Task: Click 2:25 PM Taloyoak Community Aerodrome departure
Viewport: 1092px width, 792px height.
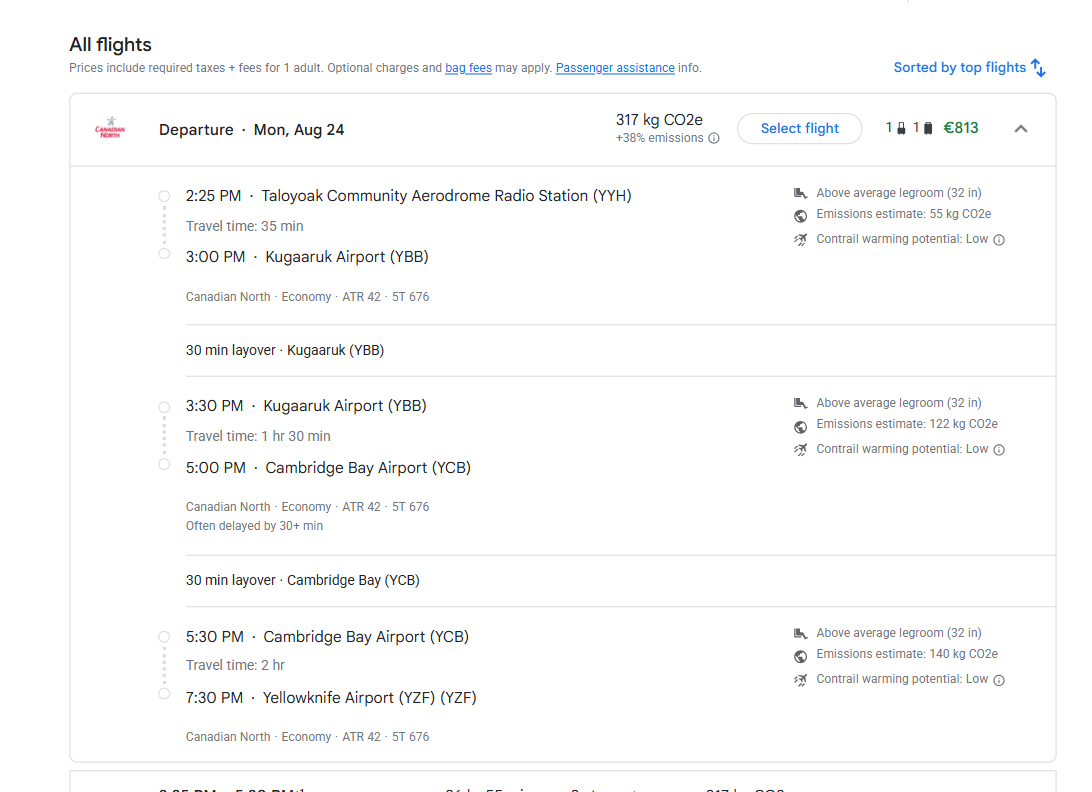Action: click(408, 196)
